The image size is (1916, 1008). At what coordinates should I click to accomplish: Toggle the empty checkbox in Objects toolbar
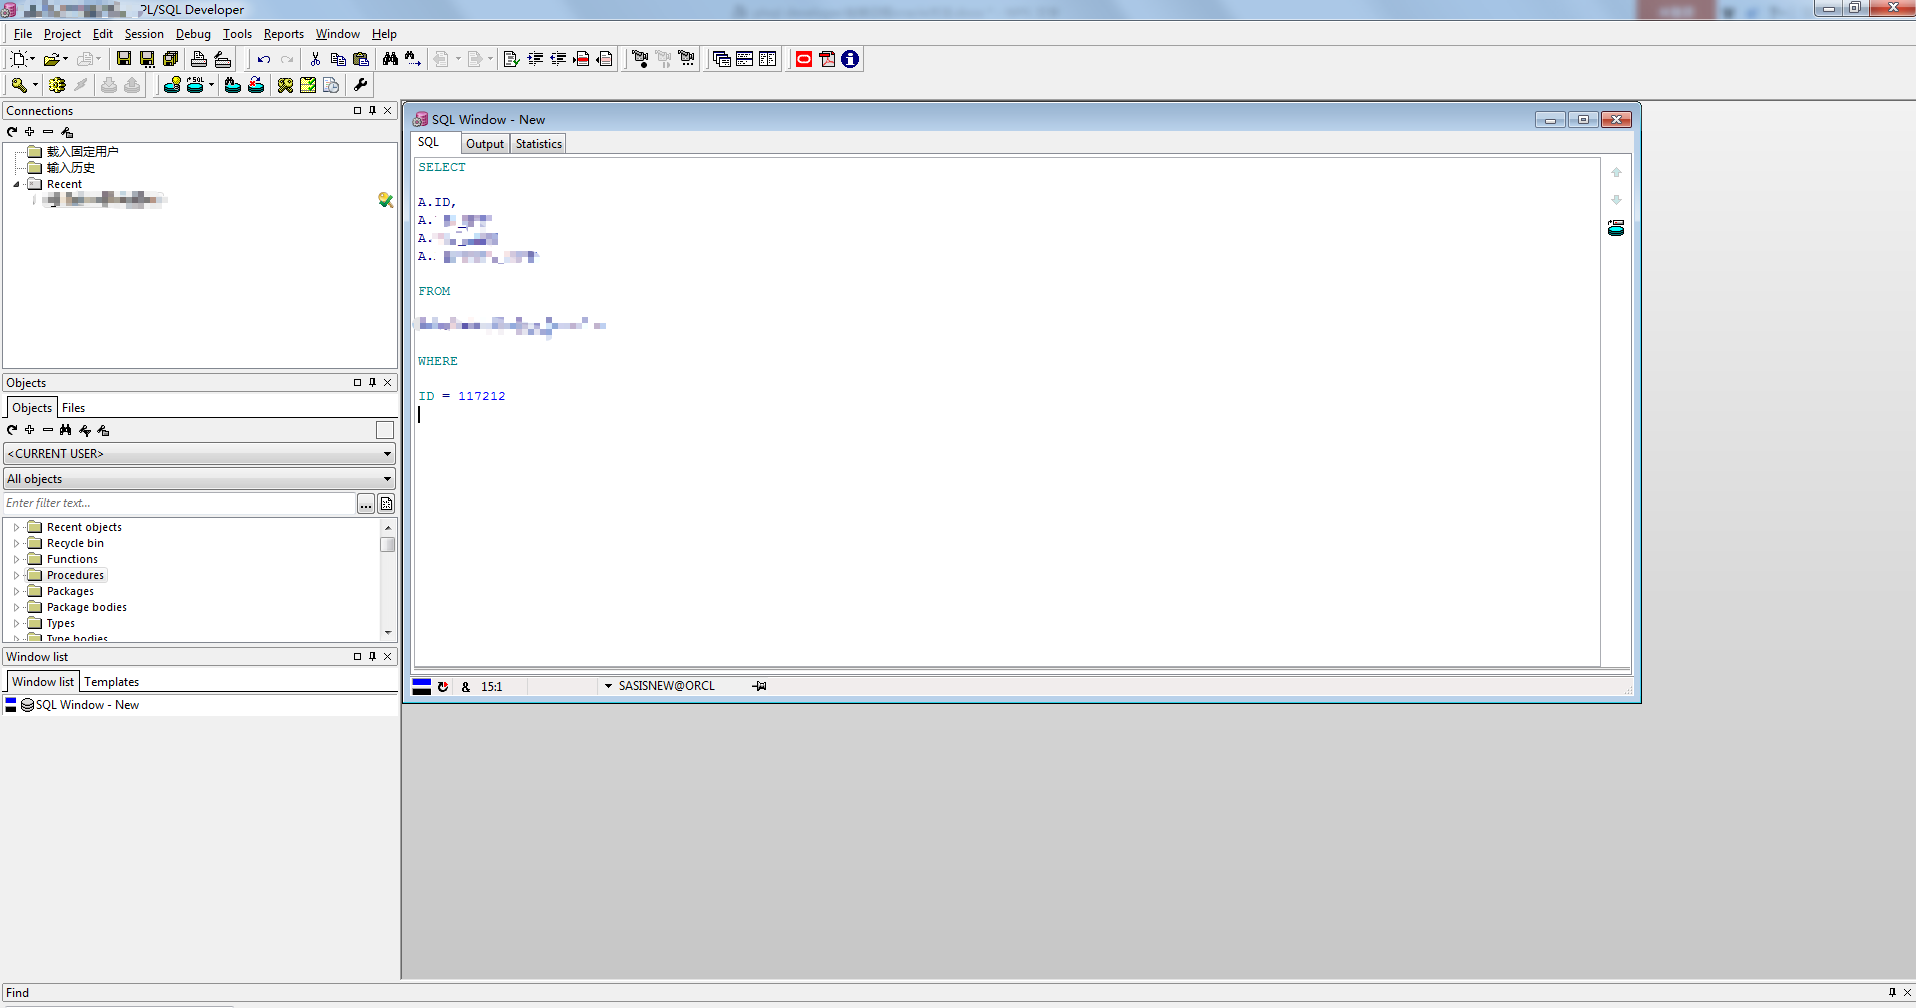point(385,430)
